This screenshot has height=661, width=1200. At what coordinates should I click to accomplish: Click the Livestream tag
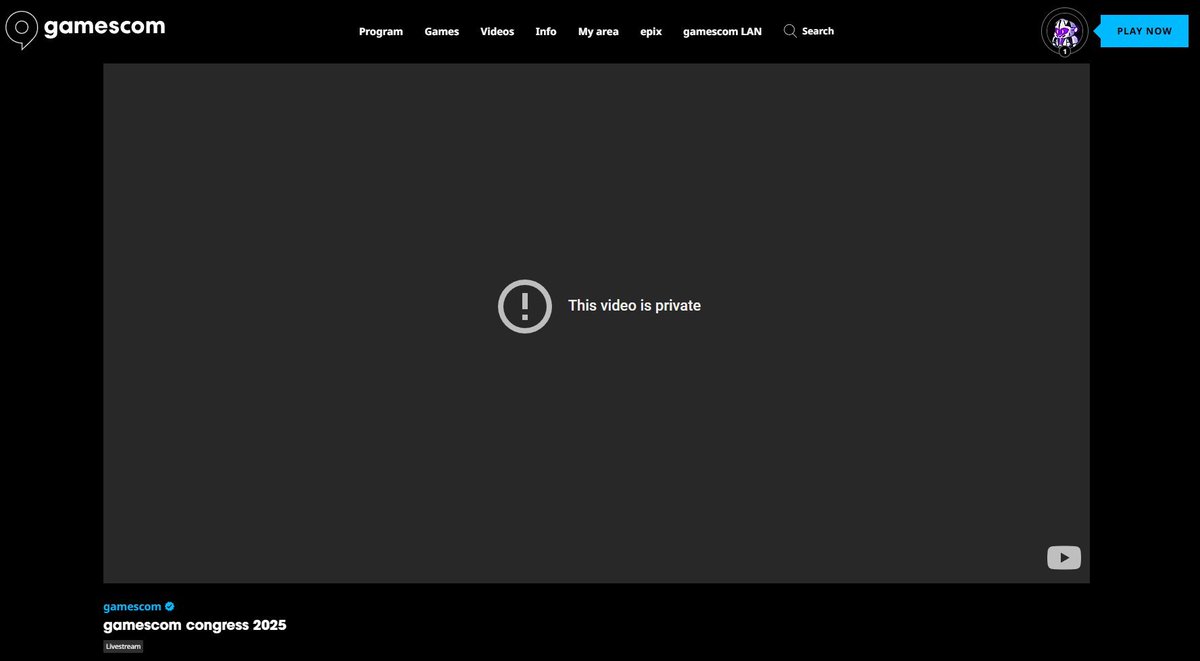[124, 647]
